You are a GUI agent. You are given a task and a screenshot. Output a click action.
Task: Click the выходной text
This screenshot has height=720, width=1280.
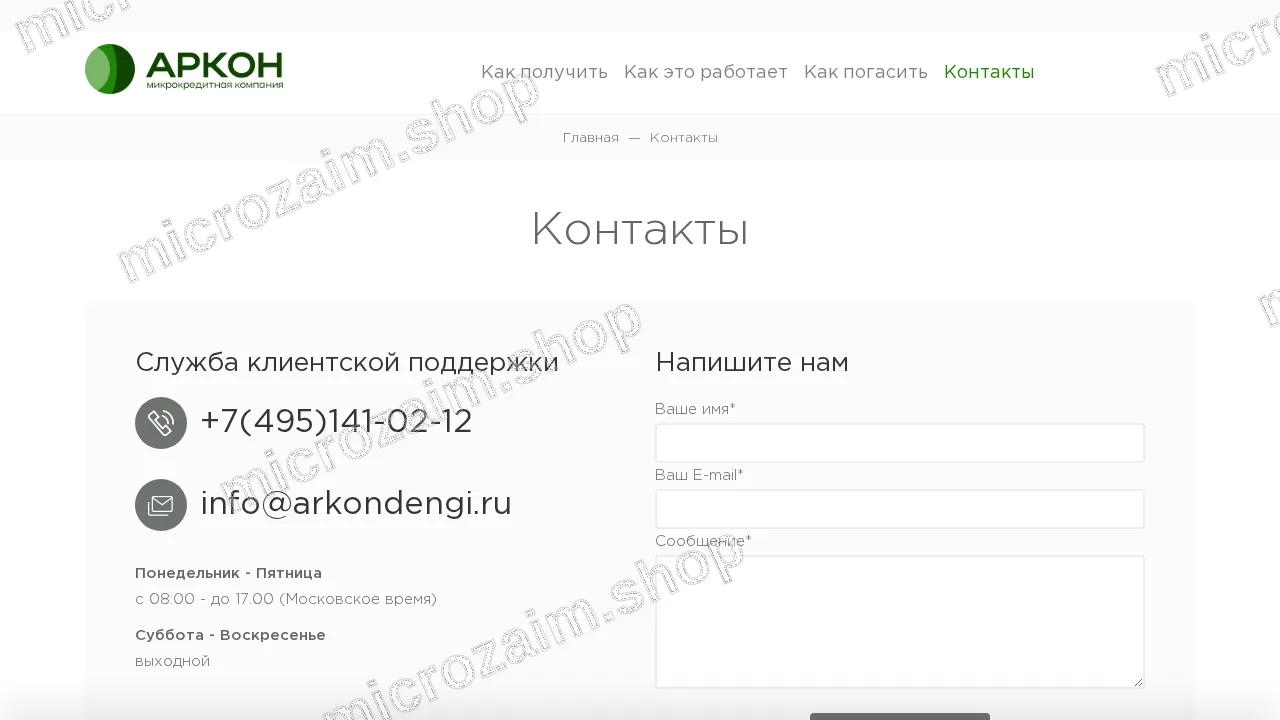coord(173,662)
